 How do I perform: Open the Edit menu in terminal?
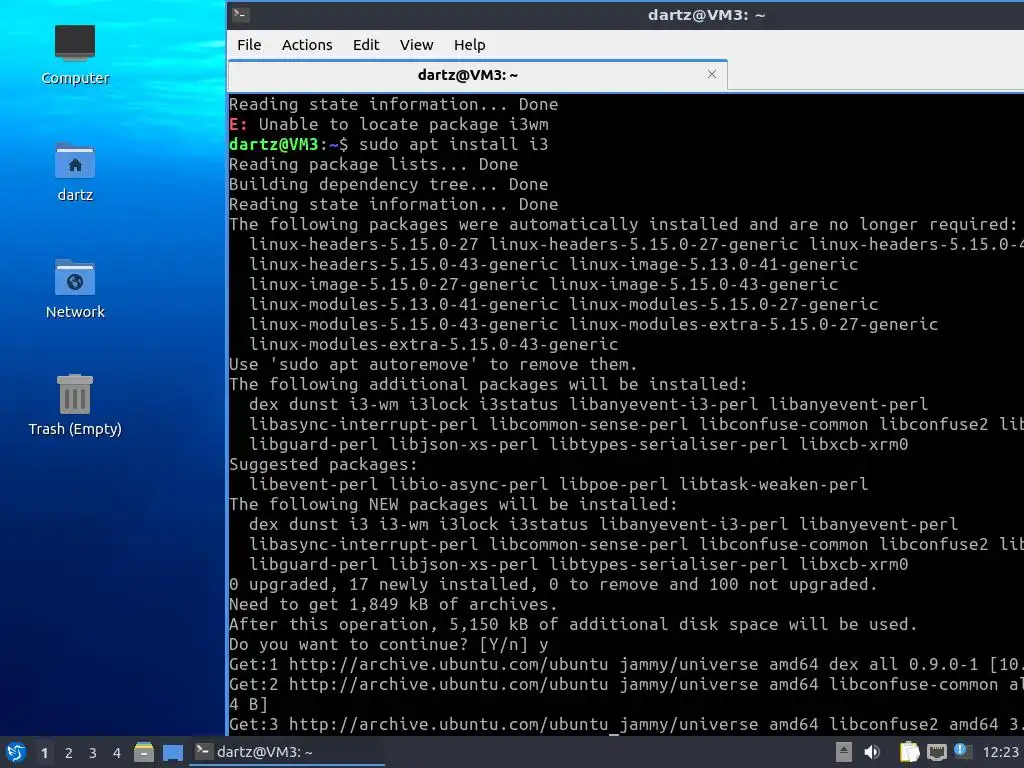[366, 45]
